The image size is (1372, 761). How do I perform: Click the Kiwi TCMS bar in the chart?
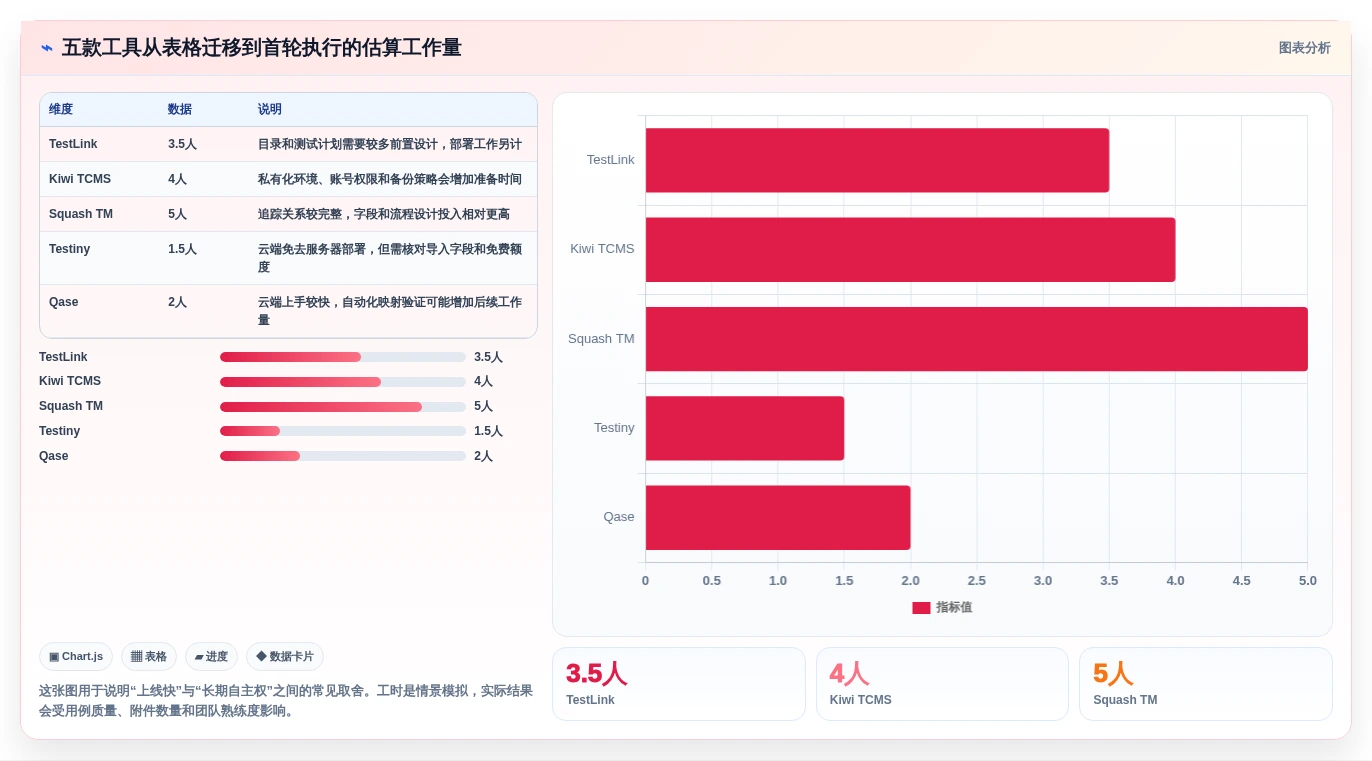[910, 250]
